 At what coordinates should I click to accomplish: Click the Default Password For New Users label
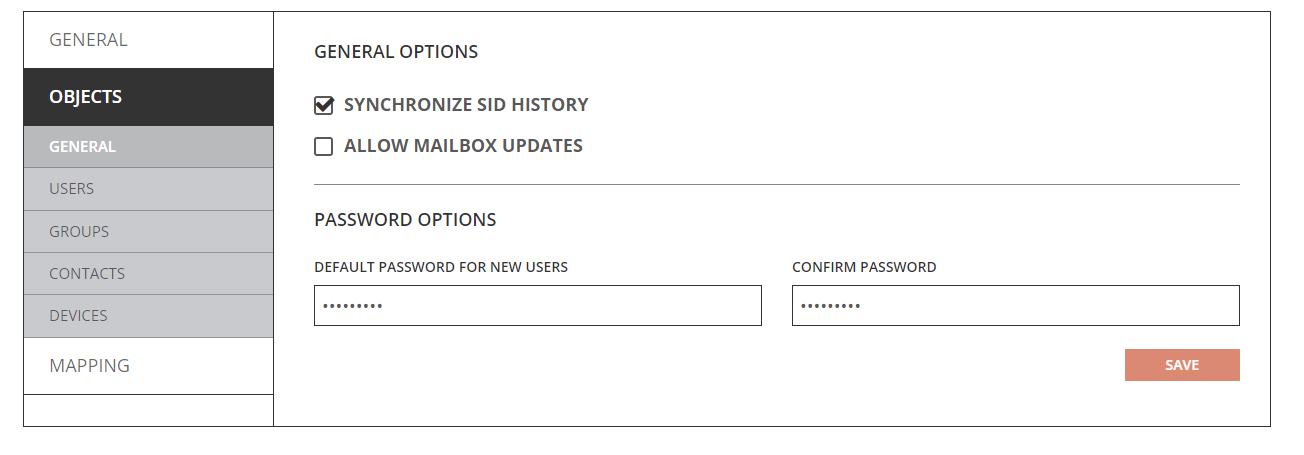(x=441, y=267)
